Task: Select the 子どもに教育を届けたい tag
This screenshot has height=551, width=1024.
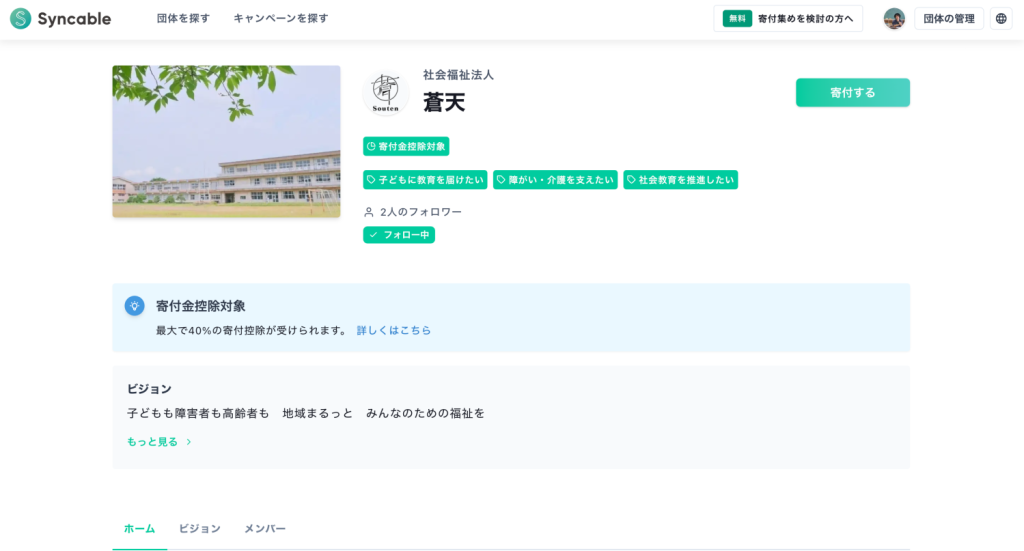Action: pos(425,180)
